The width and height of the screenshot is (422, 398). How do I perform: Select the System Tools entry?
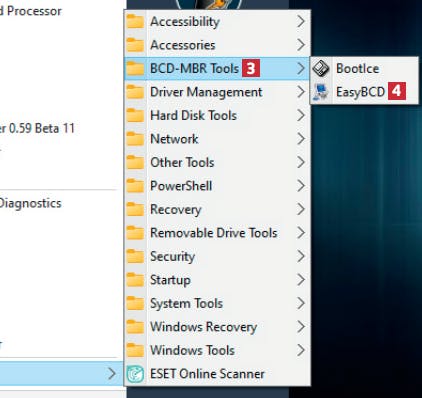tap(217, 303)
